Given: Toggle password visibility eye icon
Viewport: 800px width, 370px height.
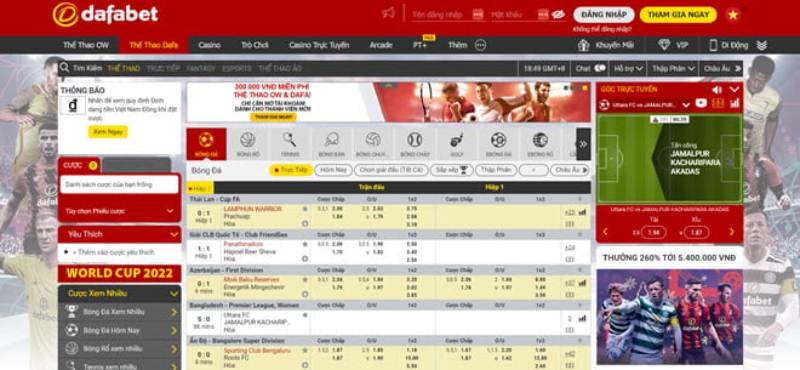Looking at the screenshot, I should coord(558,15).
